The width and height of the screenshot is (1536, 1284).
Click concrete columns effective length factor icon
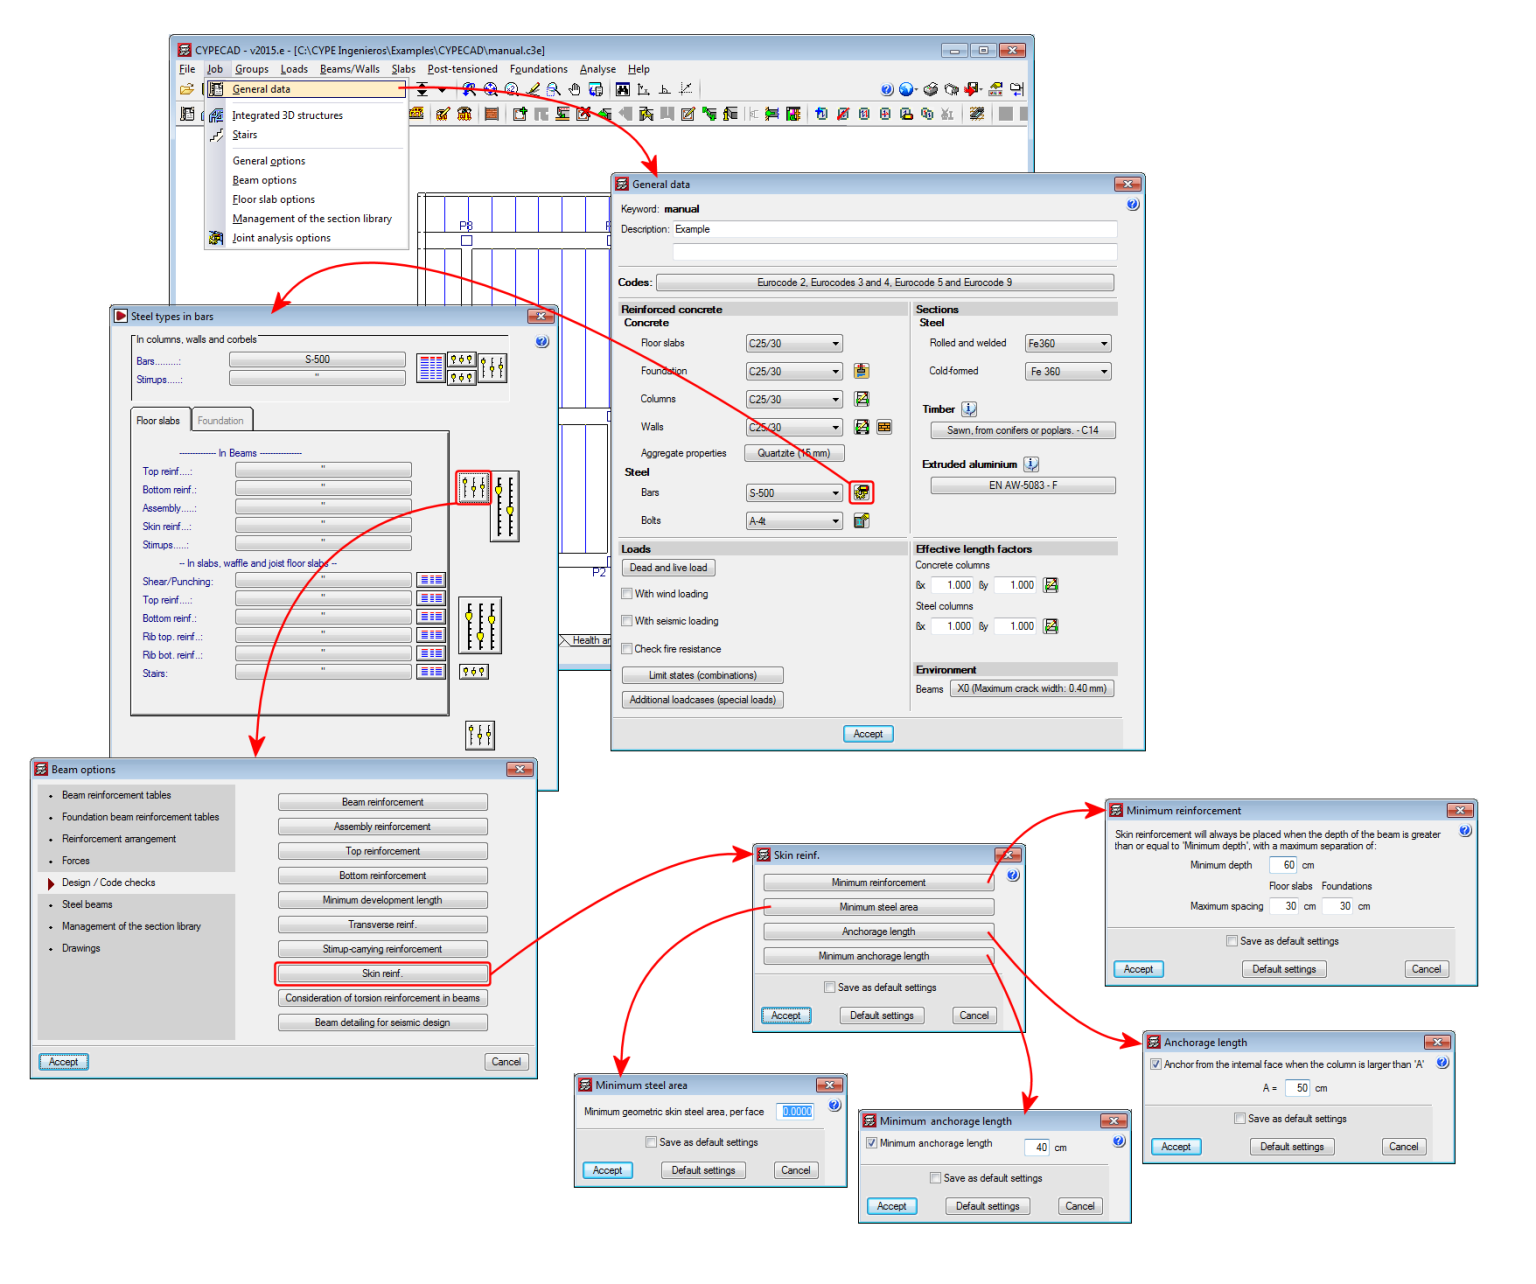[1051, 585]
